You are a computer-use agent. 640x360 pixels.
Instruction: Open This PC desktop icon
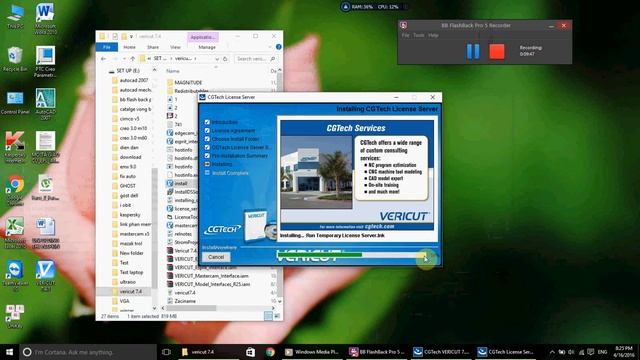[15, 16]
